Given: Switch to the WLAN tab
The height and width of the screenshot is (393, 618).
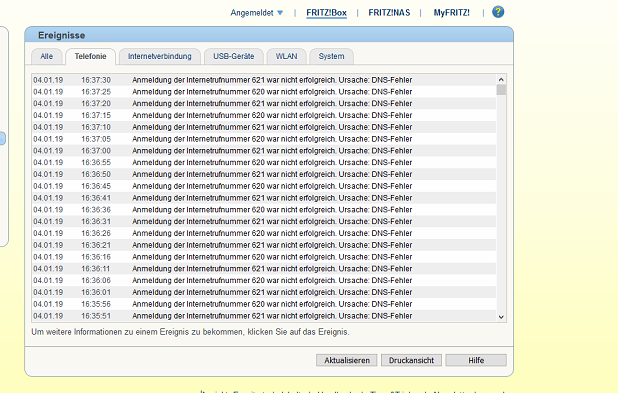Looking at the screenshot, I should pyautogui.click(x=286, y=56).
